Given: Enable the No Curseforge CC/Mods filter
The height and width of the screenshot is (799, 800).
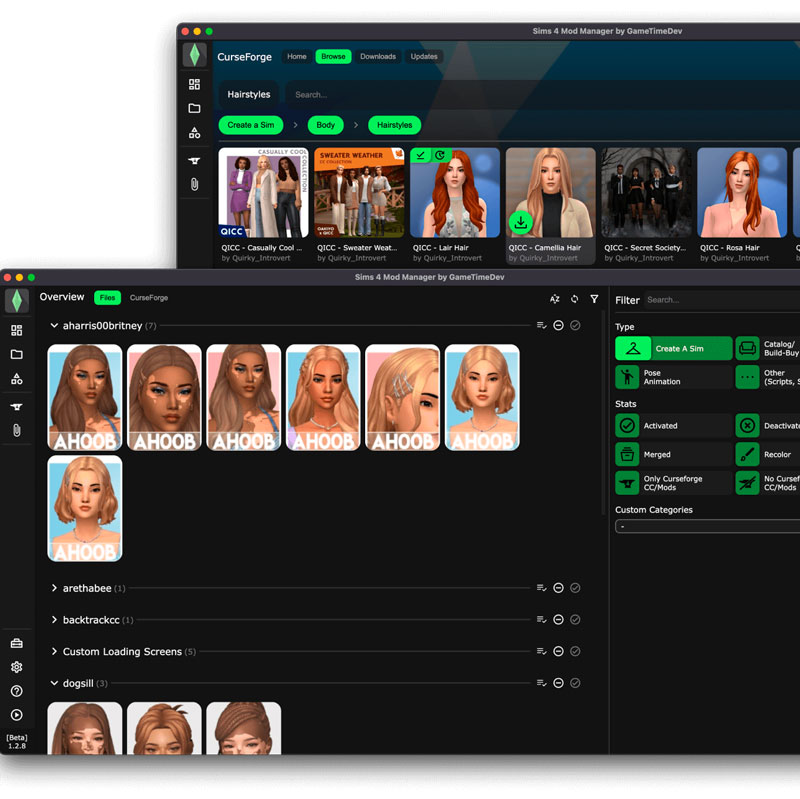Looking at the screenshot, I should coord(767,483).
